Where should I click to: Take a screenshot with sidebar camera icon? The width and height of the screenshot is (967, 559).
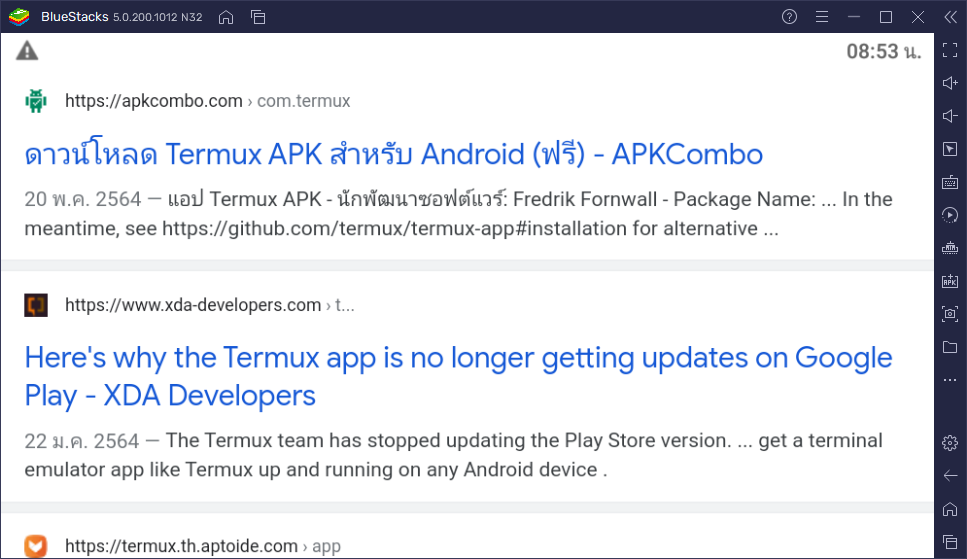click(x=950, y=314)
